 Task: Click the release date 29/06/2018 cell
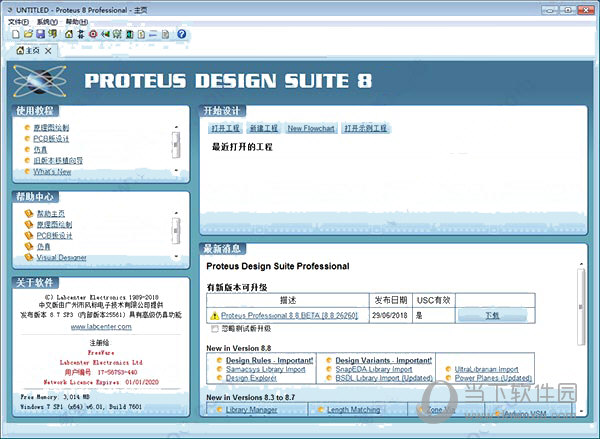pyautogui.click(x=390, y=316)
